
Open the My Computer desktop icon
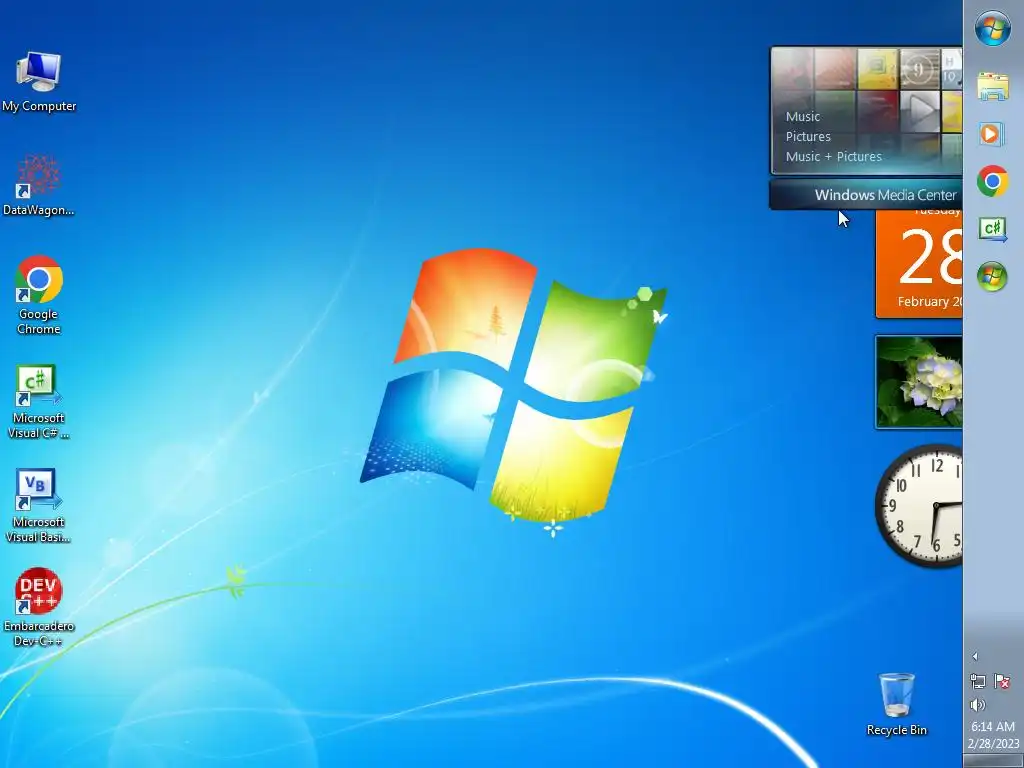click(x=39, y=81)
